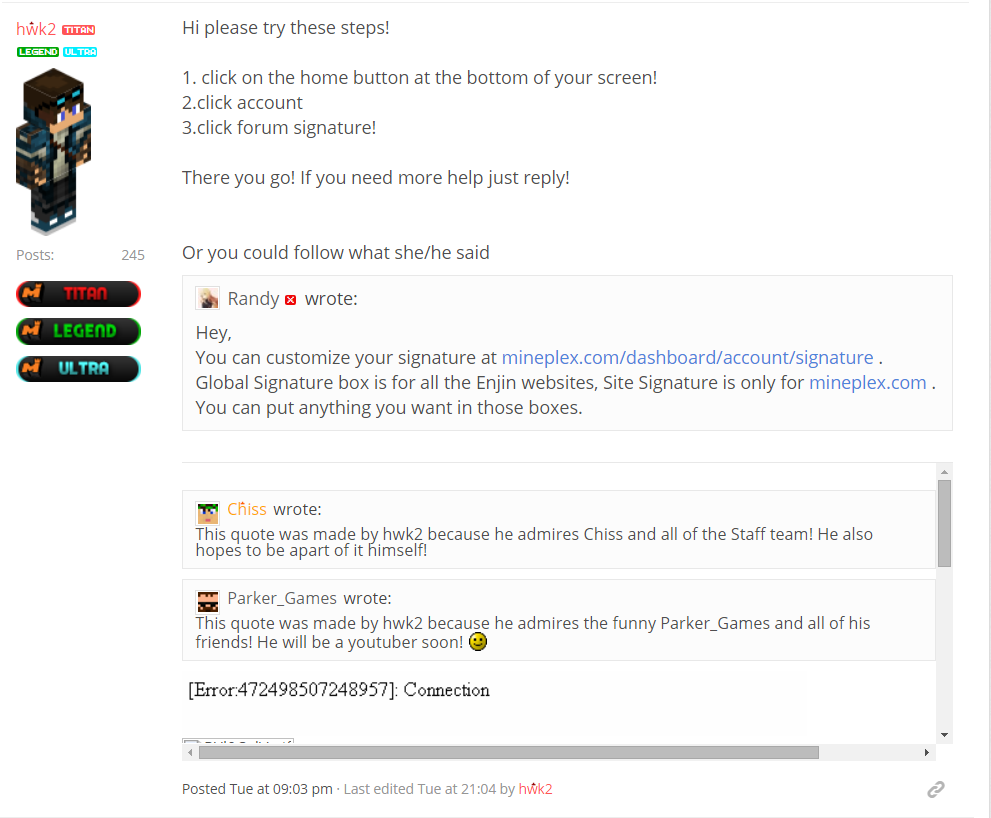Click the Chiss username in the signature

tap(247, 509)
